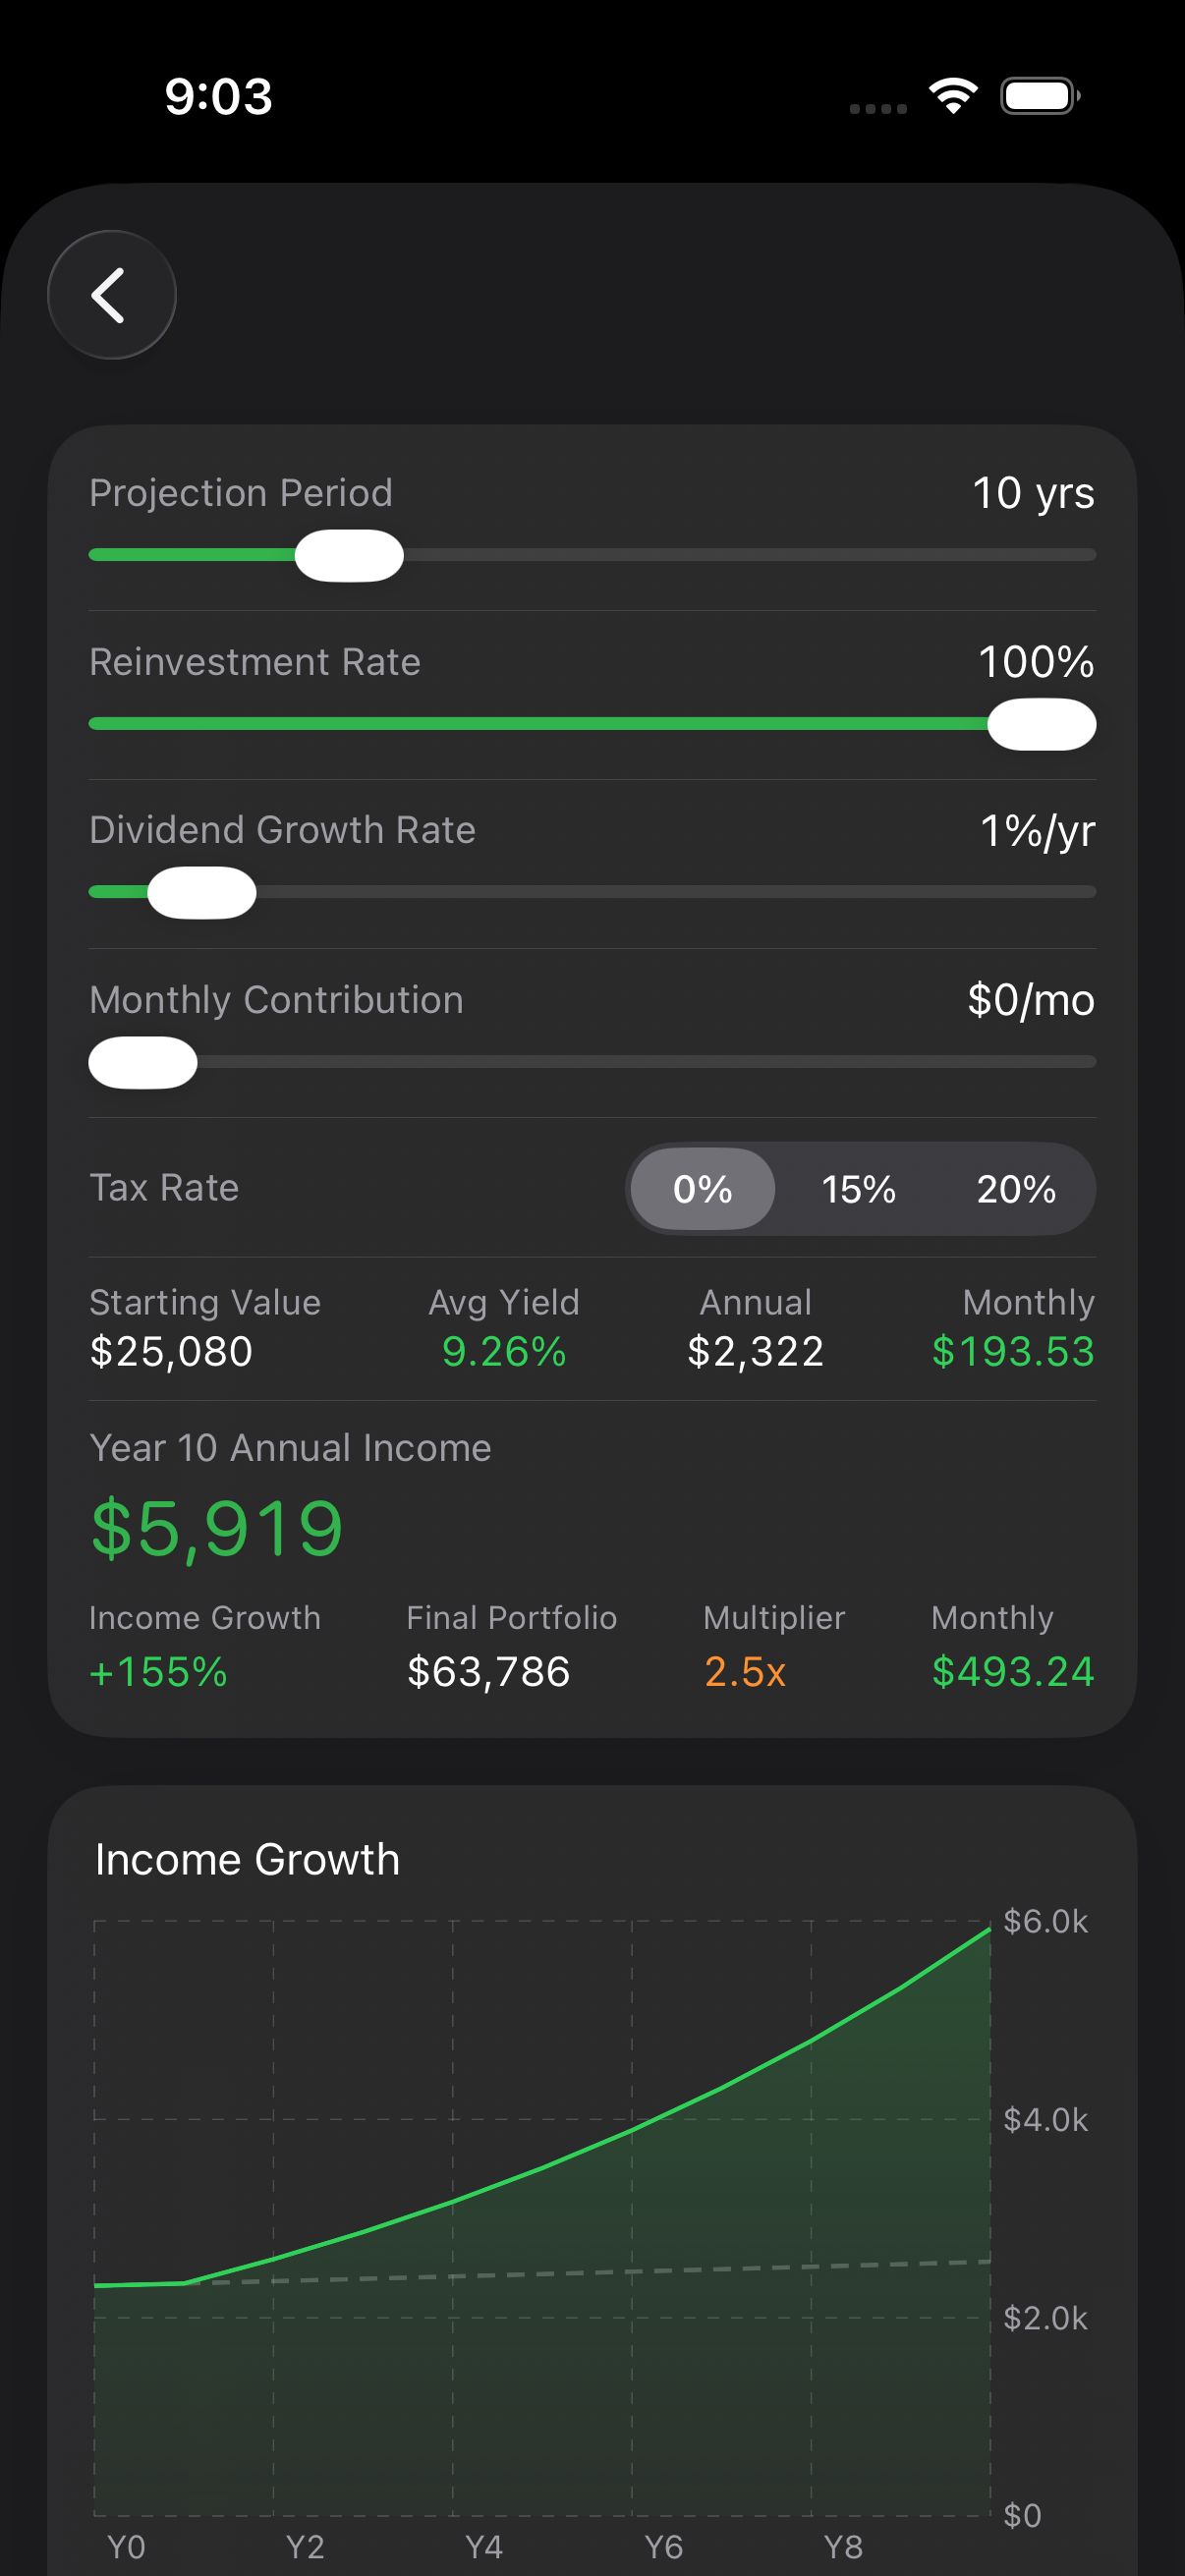This screenshot has height=2576, width=1185.
Task: Tap the +155% Income Growth stat
Action: [158, 1672]
